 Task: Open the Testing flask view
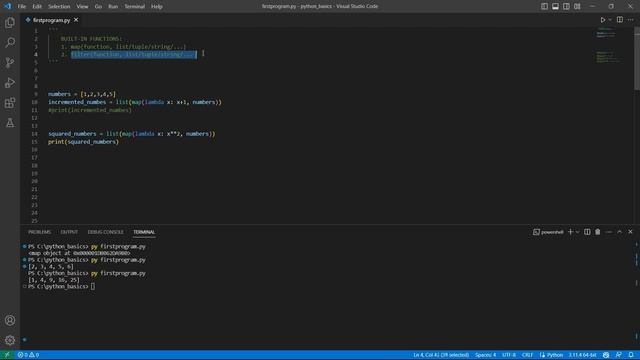click(x=10, y=122)
